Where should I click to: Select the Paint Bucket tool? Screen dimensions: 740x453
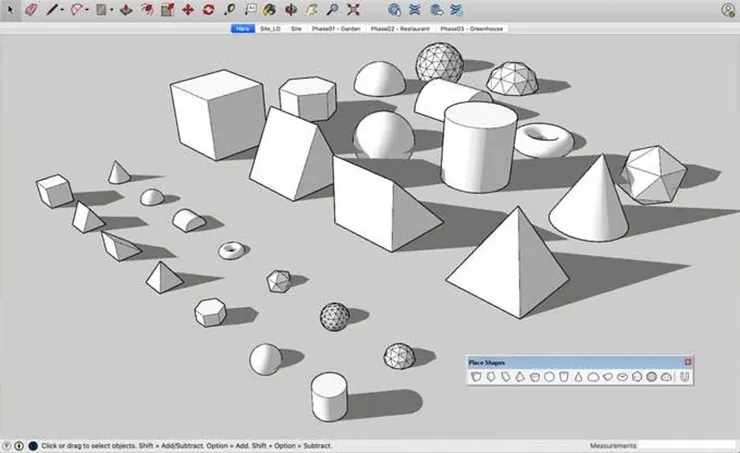click(269, 9)
